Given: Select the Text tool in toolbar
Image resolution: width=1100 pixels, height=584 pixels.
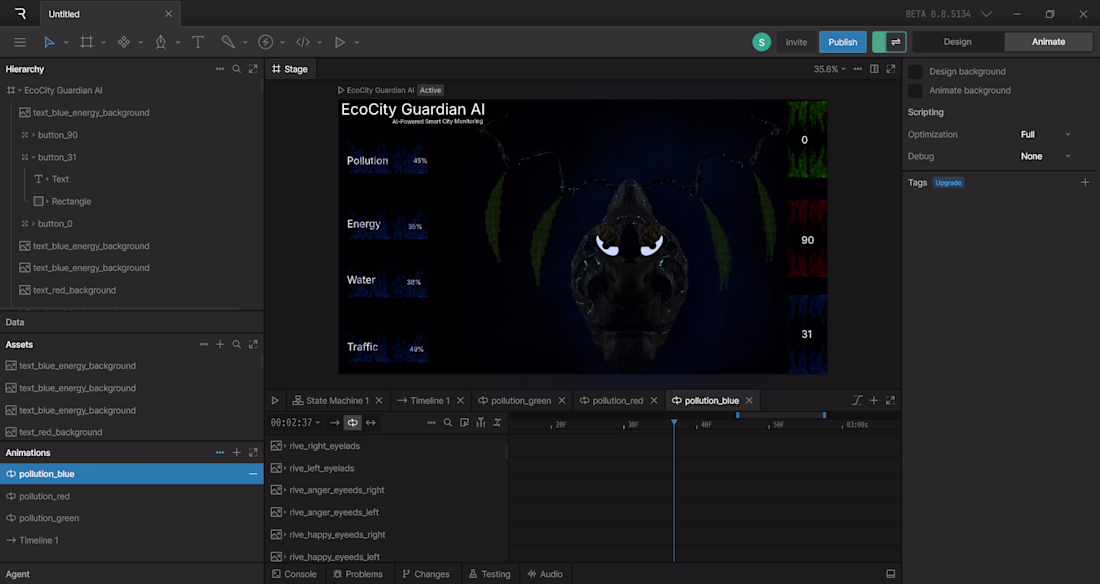Looking at the screenshot, I should 198,42.
